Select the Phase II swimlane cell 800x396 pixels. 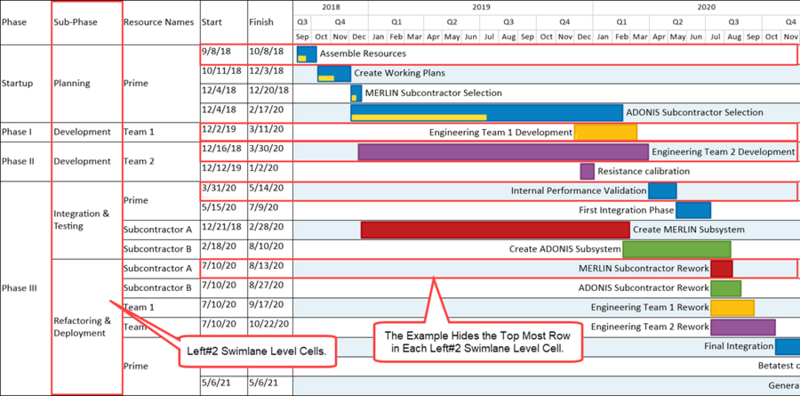pos(25,161)
